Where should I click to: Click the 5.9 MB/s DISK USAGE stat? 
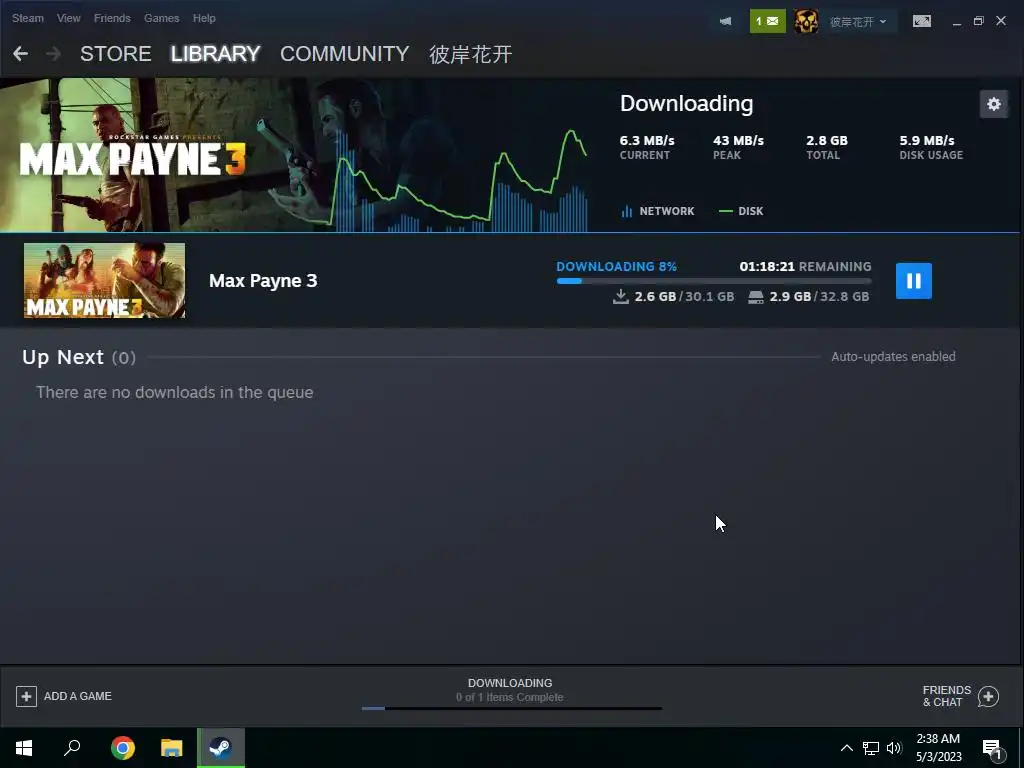[931, 147]
